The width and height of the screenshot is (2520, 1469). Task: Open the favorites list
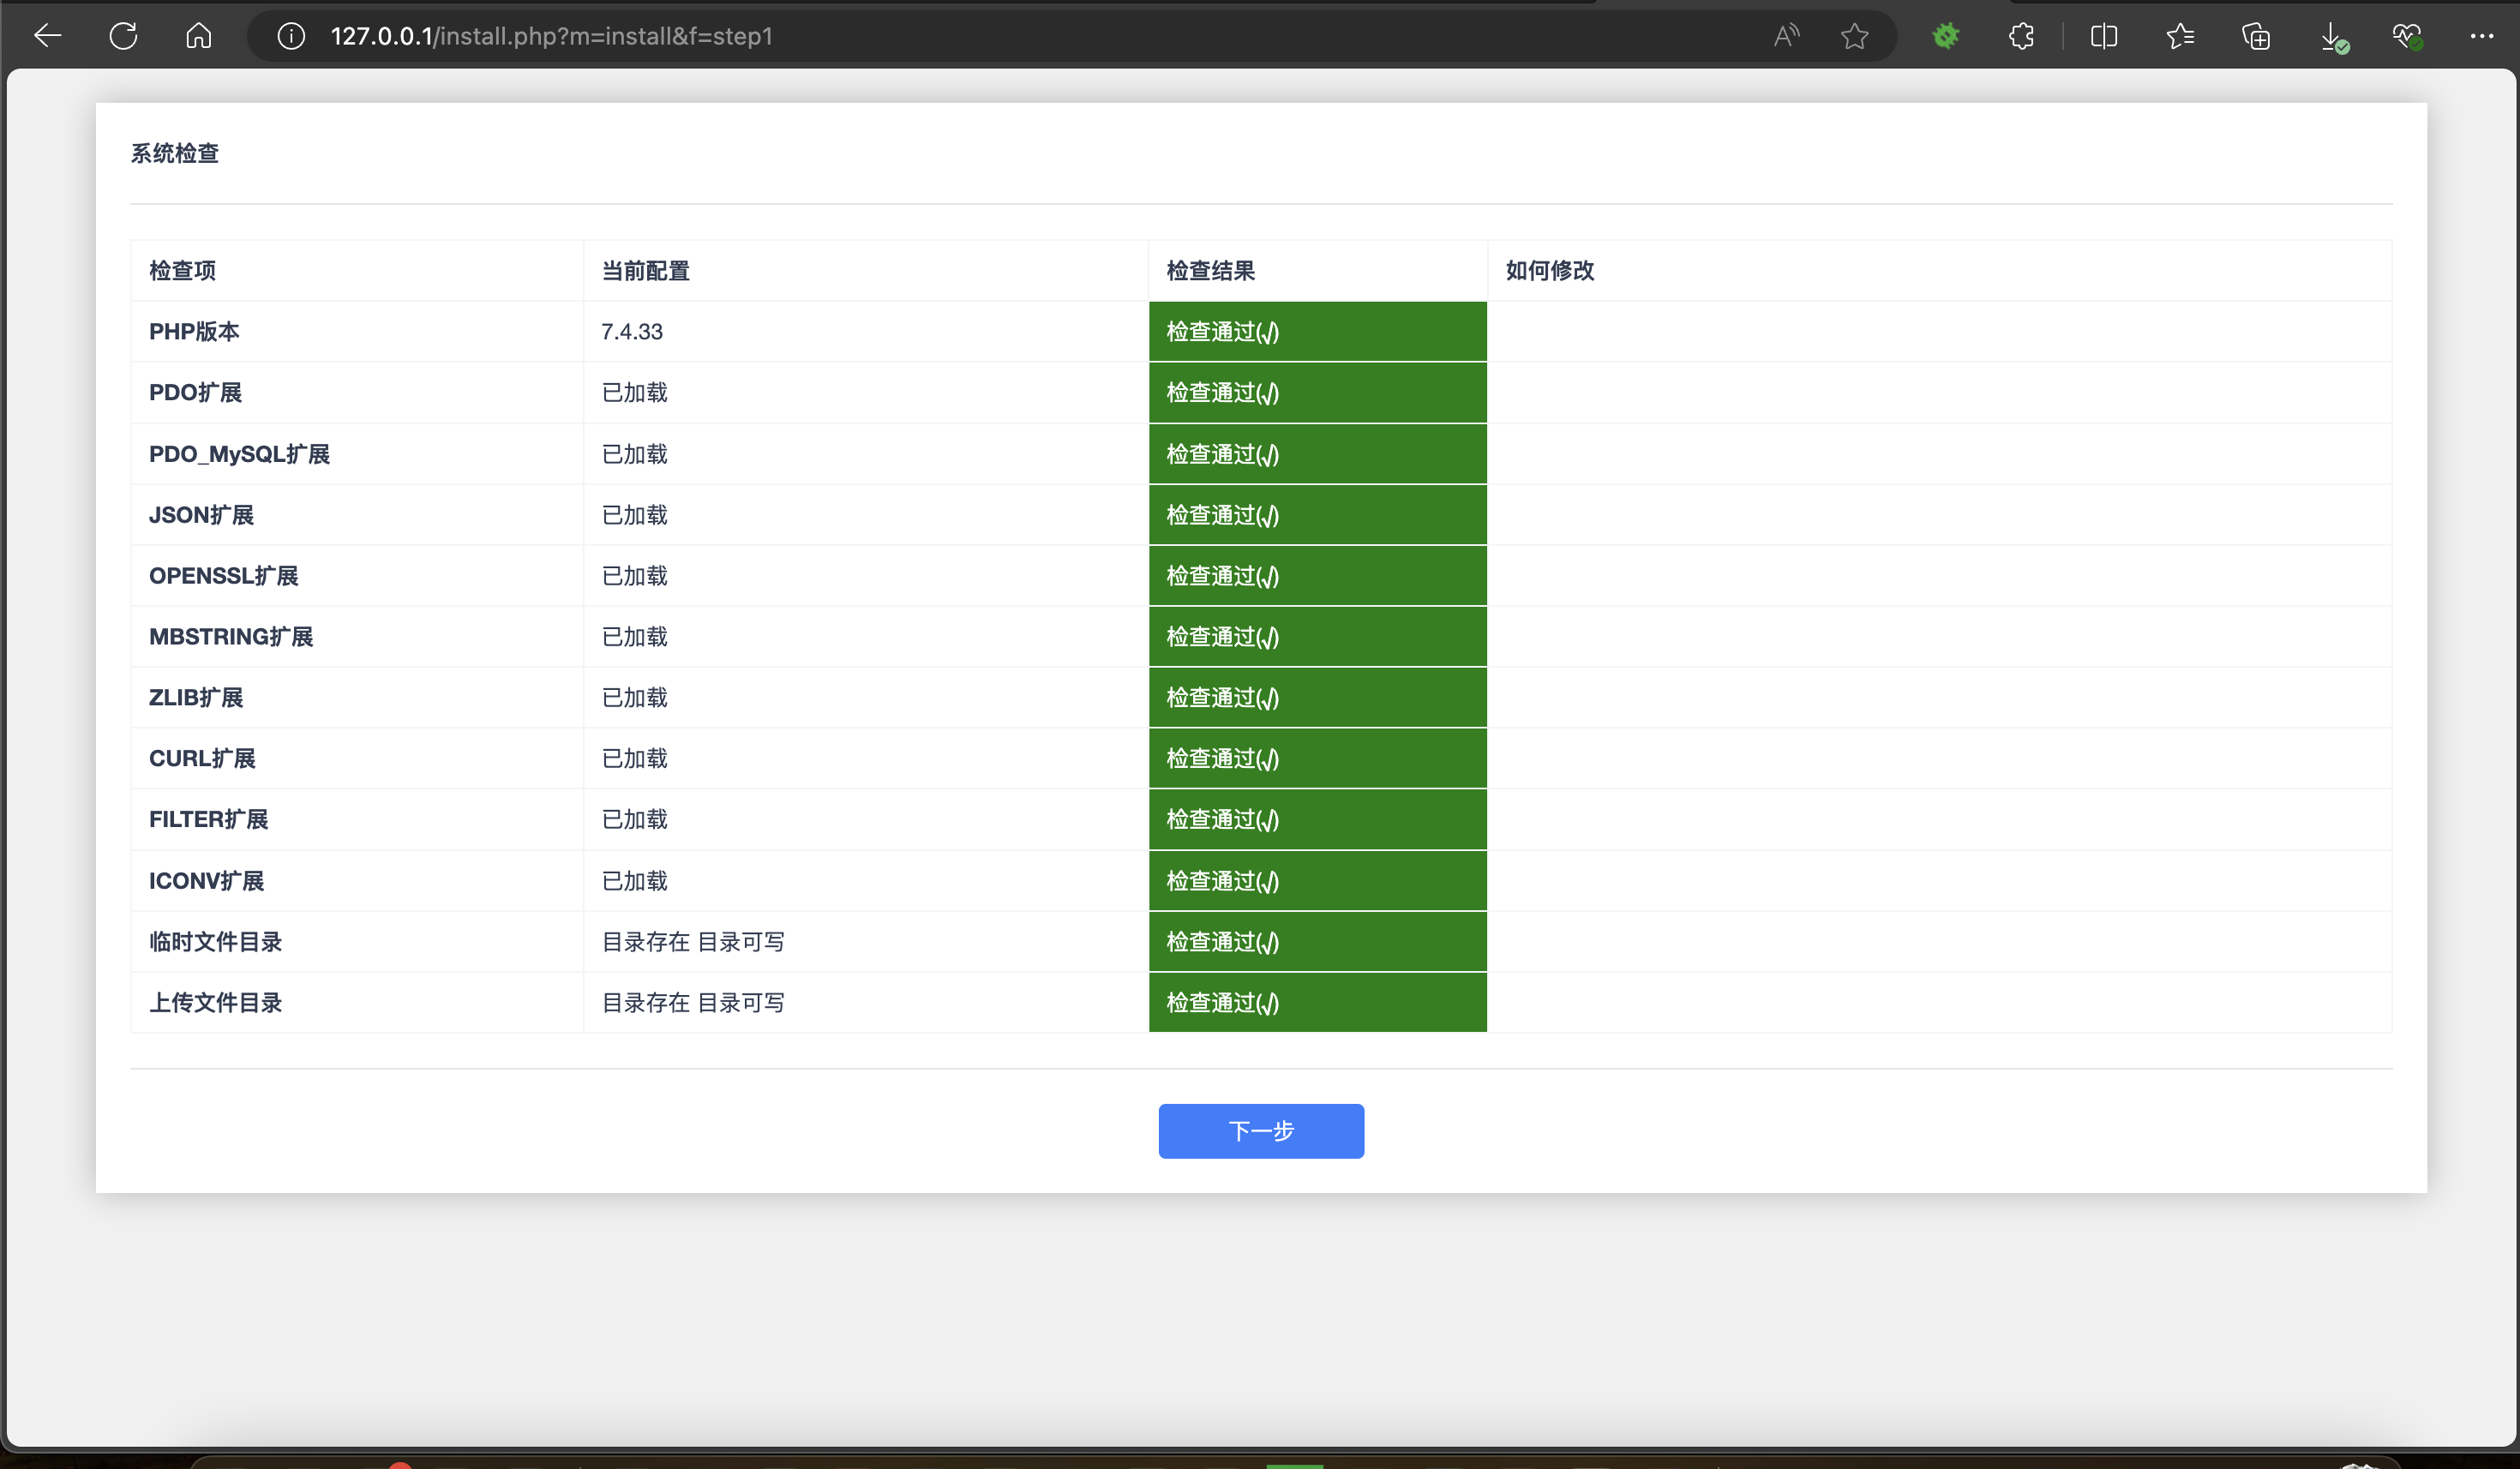pyautogui.click(x=2180, y=37)
